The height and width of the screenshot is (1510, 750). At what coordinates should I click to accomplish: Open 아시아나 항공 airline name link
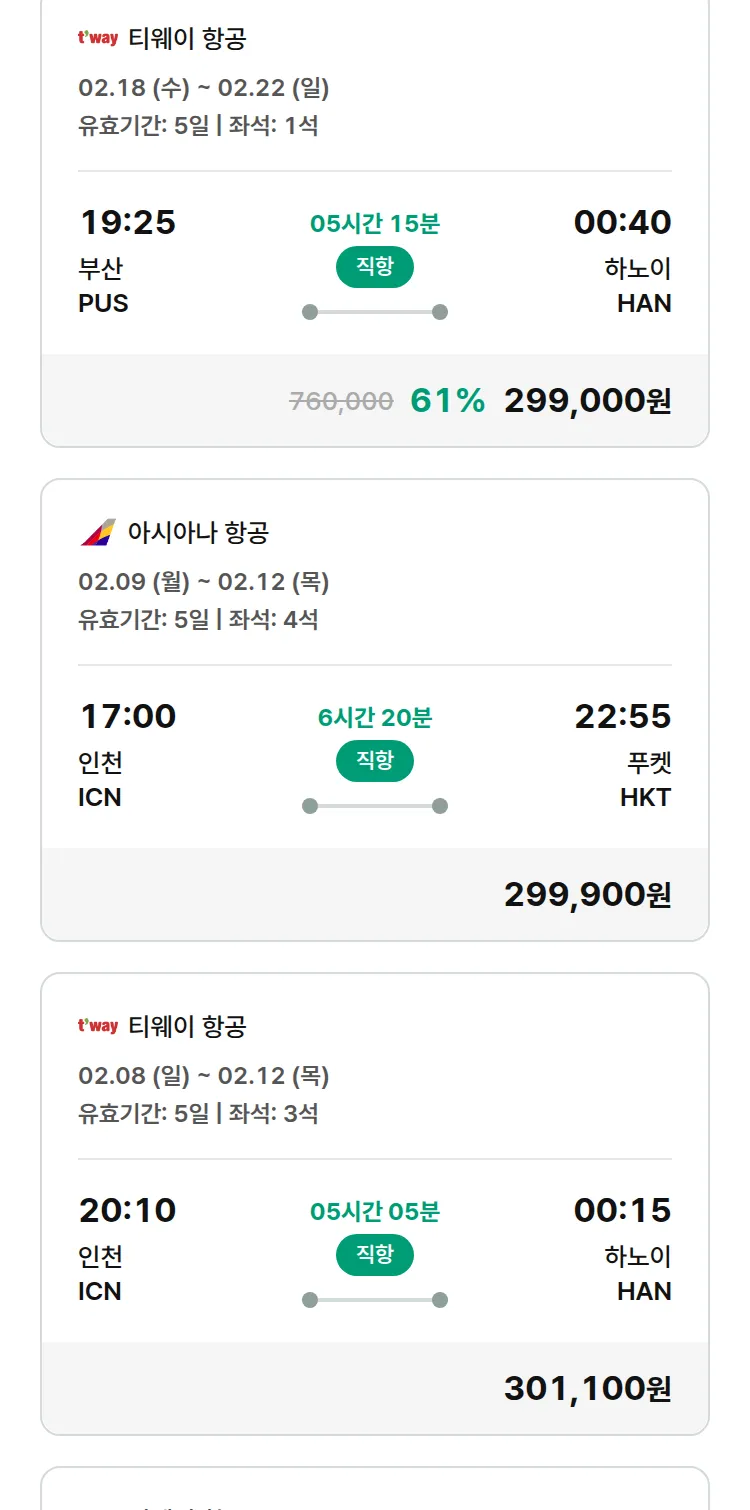(198, 532)
